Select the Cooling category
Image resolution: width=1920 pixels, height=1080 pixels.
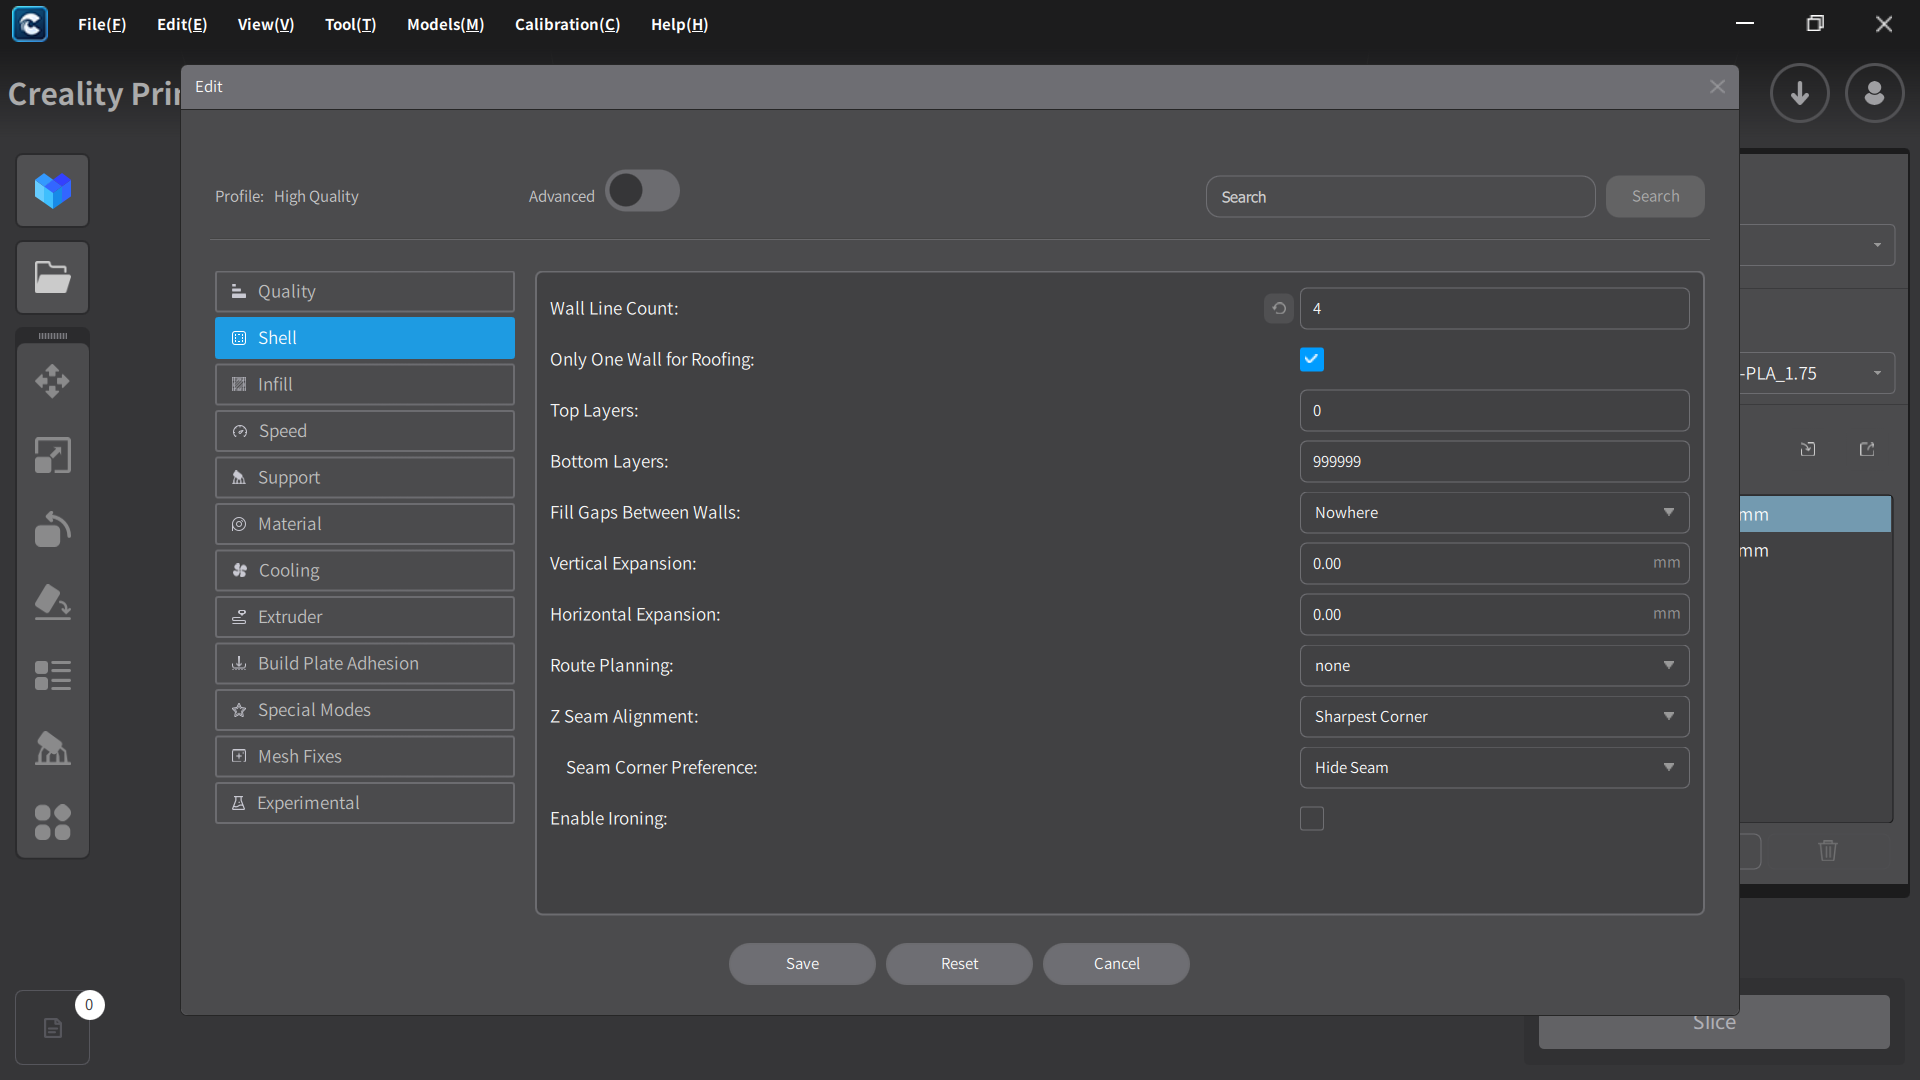(x=365, y=570)
